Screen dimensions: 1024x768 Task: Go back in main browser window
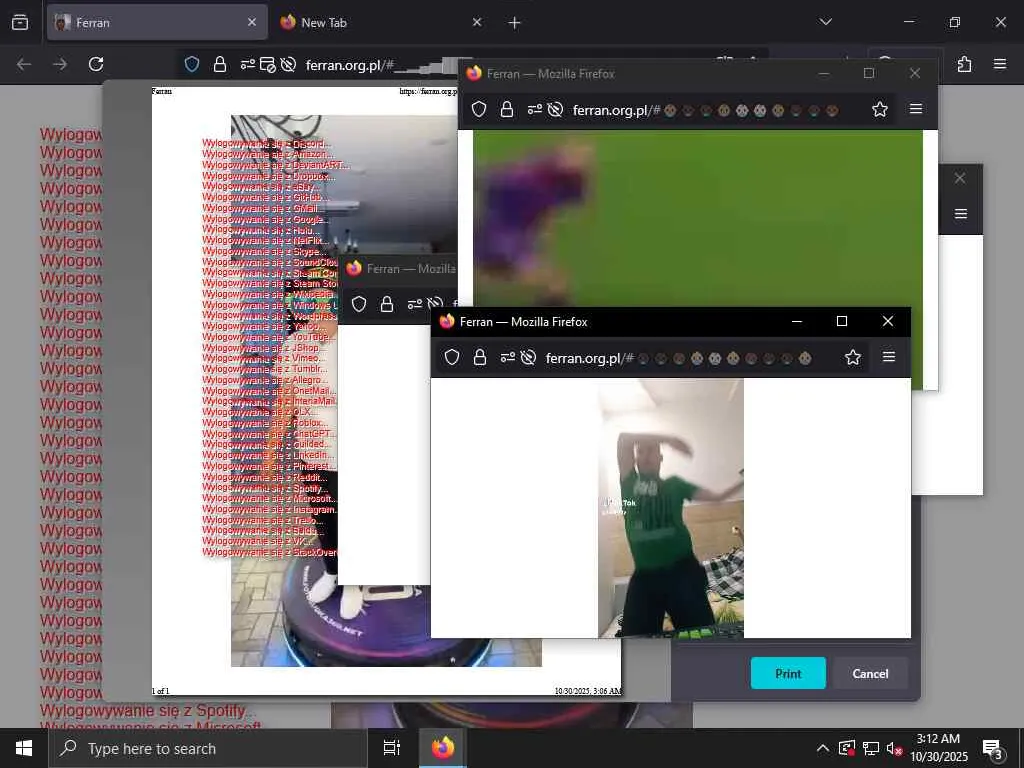(x=24, y=64)
